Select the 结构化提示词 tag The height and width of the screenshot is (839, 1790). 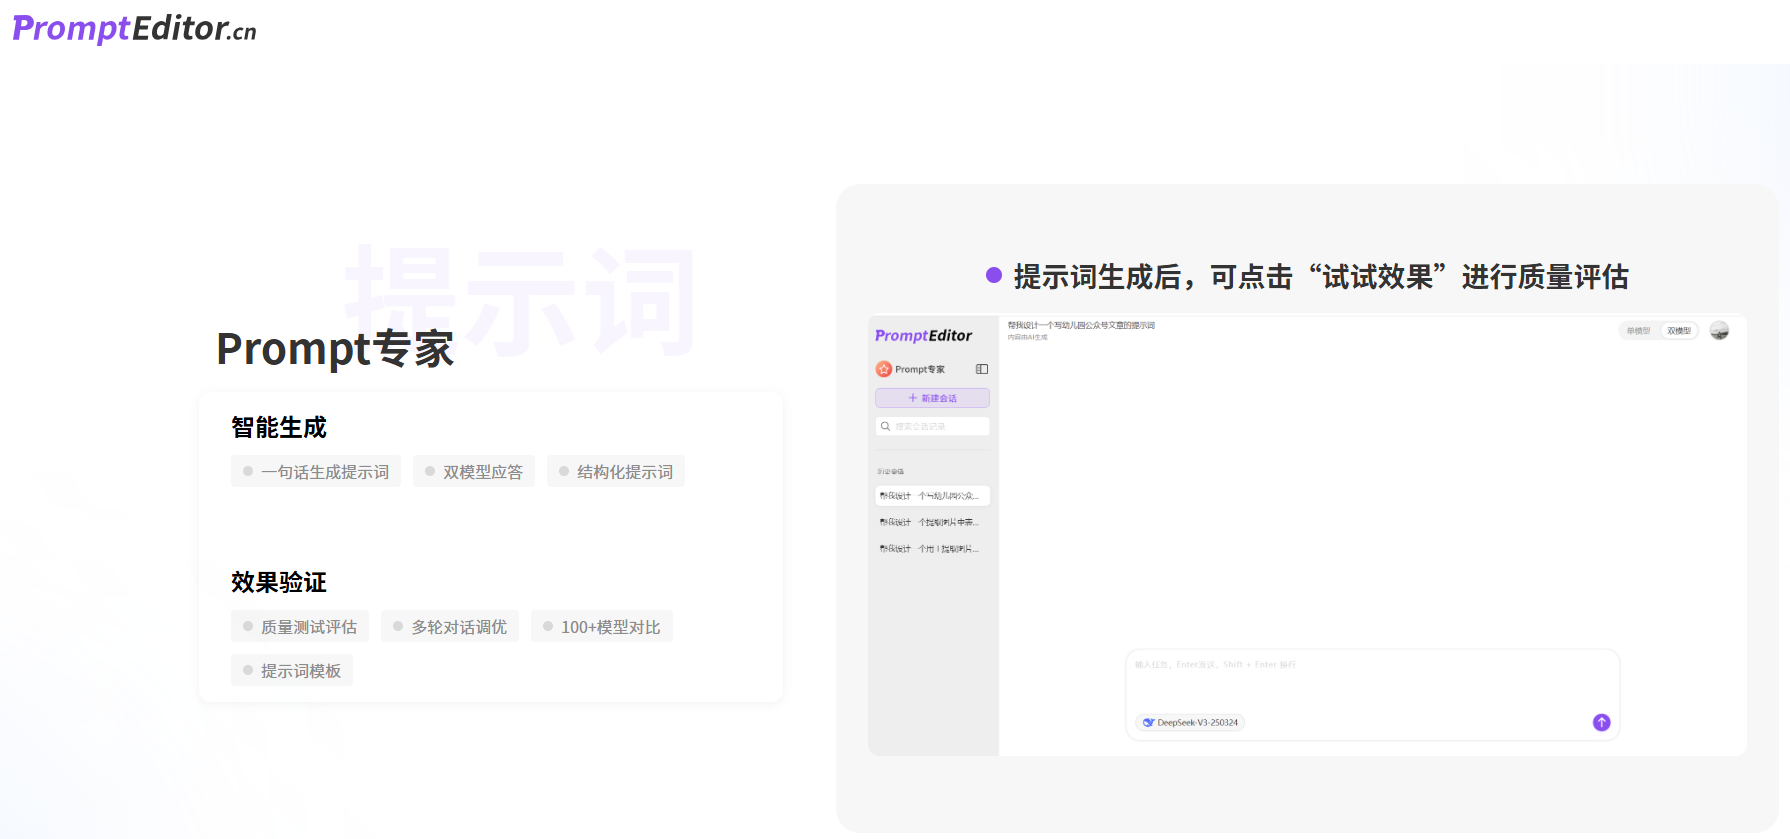coord(616,471)
